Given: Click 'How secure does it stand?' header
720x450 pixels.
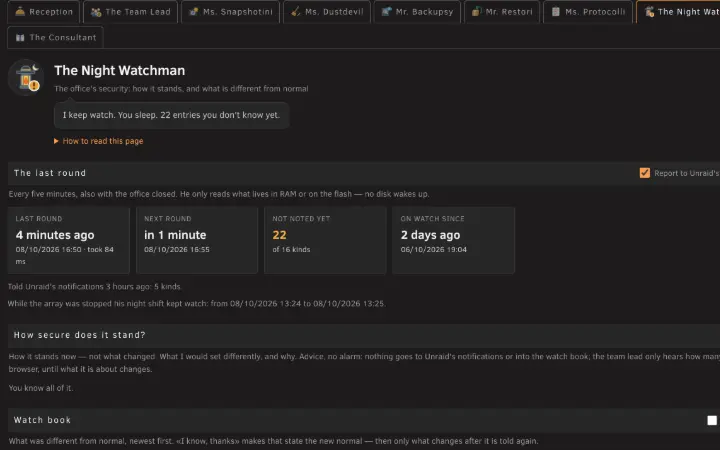Looking at the screenshot, I should click(79, 335).
